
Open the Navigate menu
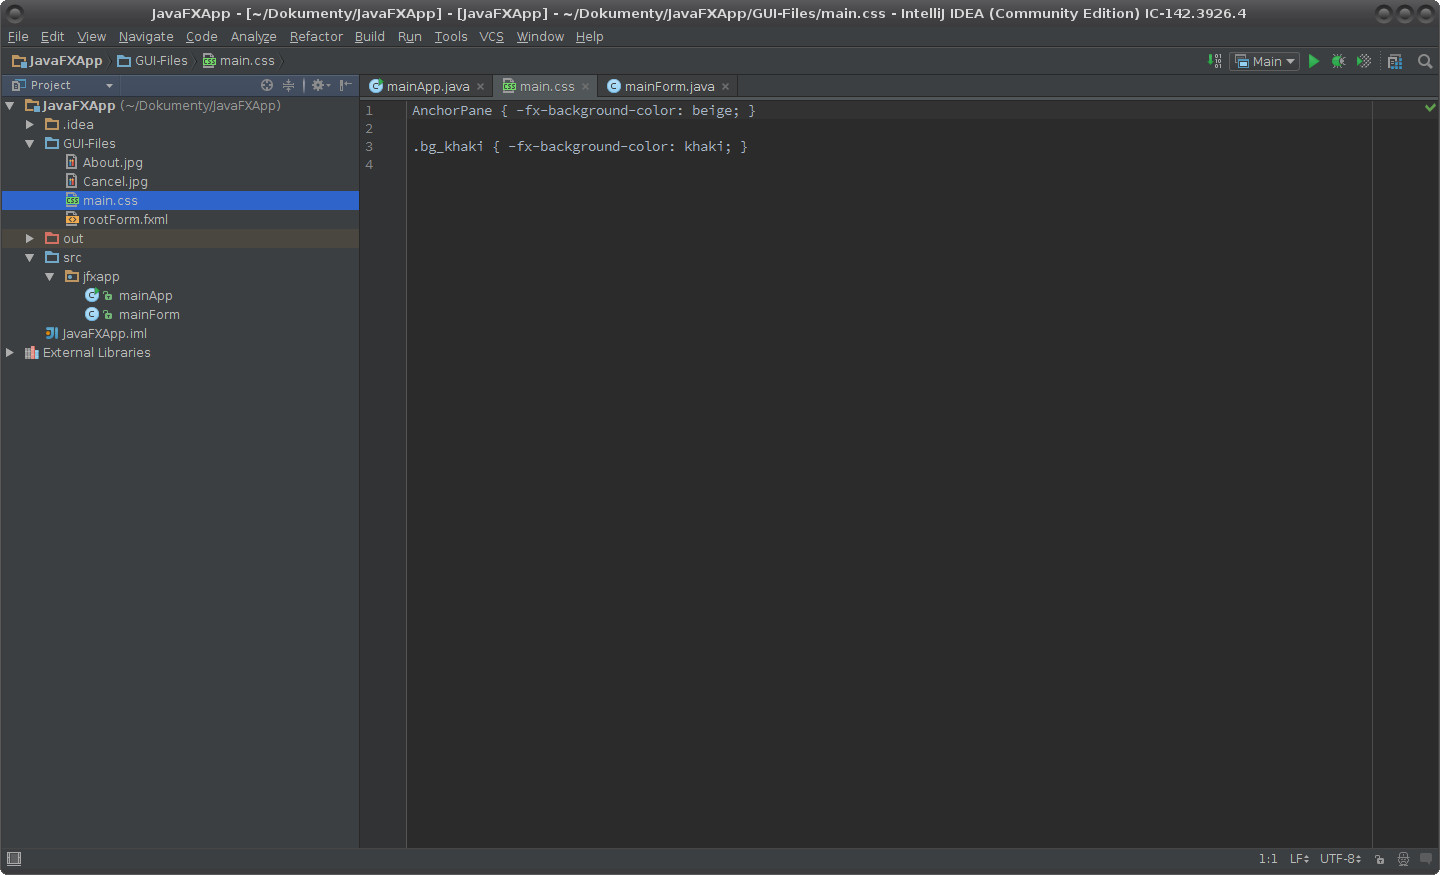[146, 37]
